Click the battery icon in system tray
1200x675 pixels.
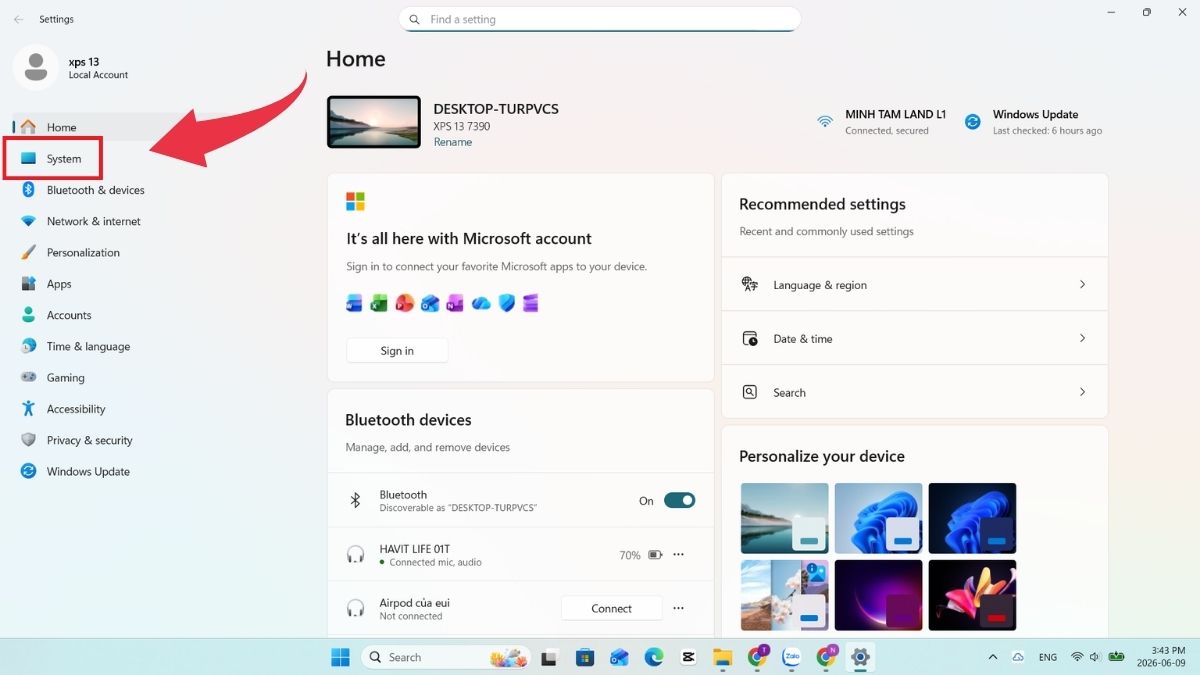[x=1116, y=657]
